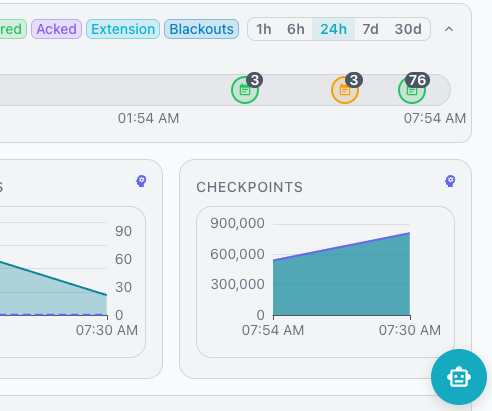Viewport: 492px width, 411px height.
Task: Click the 90 axis label on left chart
Action: 123,231
